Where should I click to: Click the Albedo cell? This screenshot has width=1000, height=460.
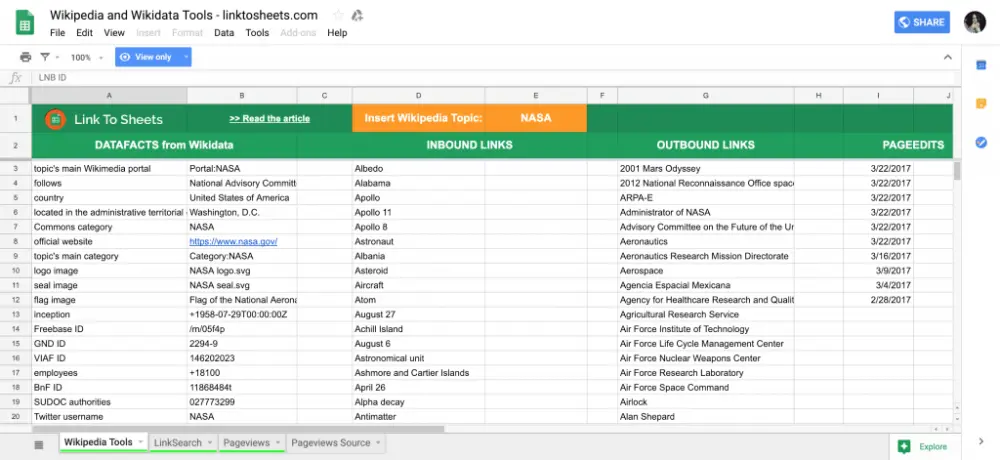418,168
